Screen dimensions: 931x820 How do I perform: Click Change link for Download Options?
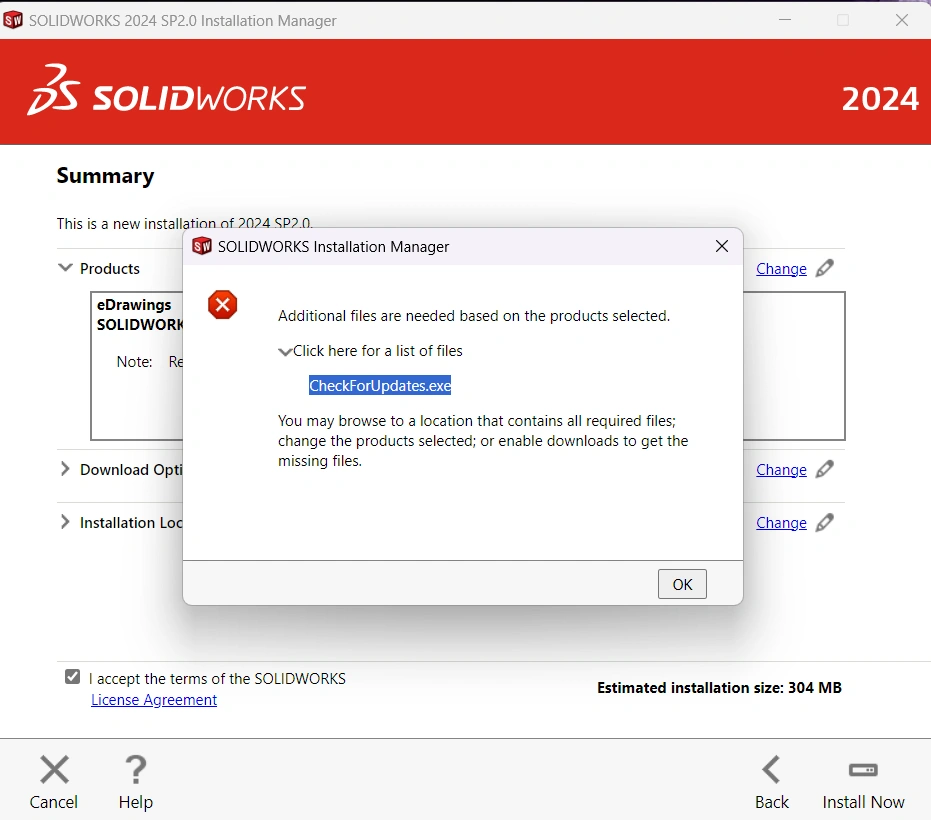781,470
